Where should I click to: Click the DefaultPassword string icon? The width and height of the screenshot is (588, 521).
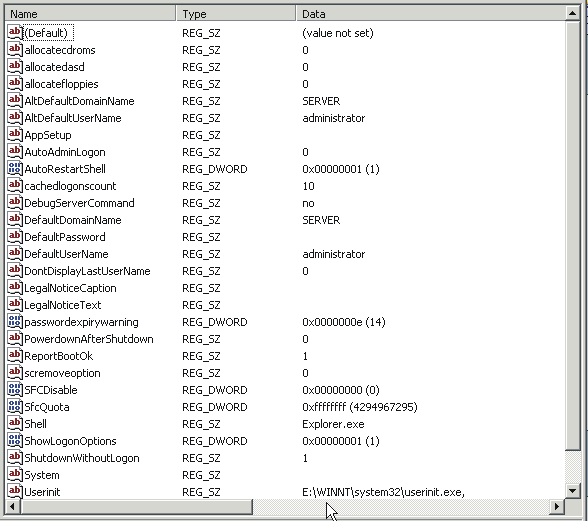(15, 236)
